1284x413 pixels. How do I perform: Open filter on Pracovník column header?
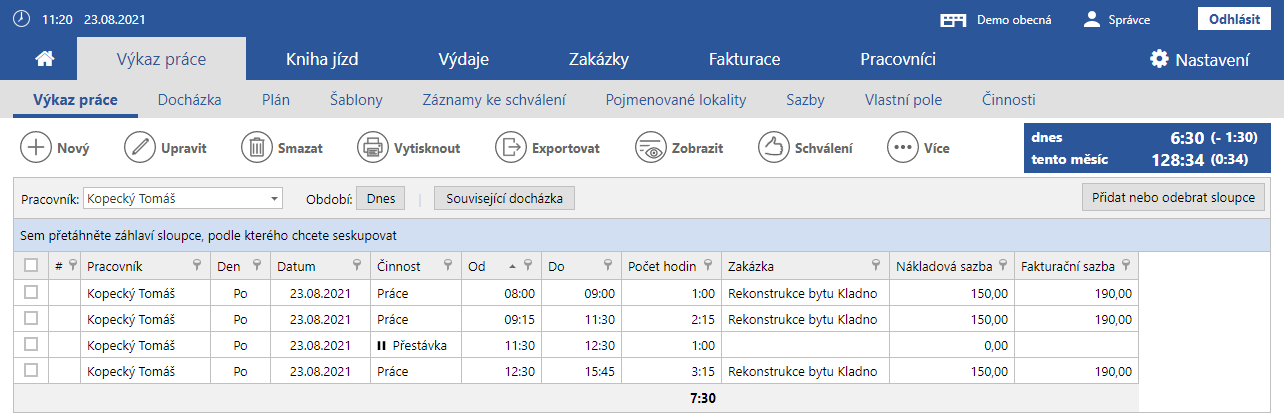point(197,265)
